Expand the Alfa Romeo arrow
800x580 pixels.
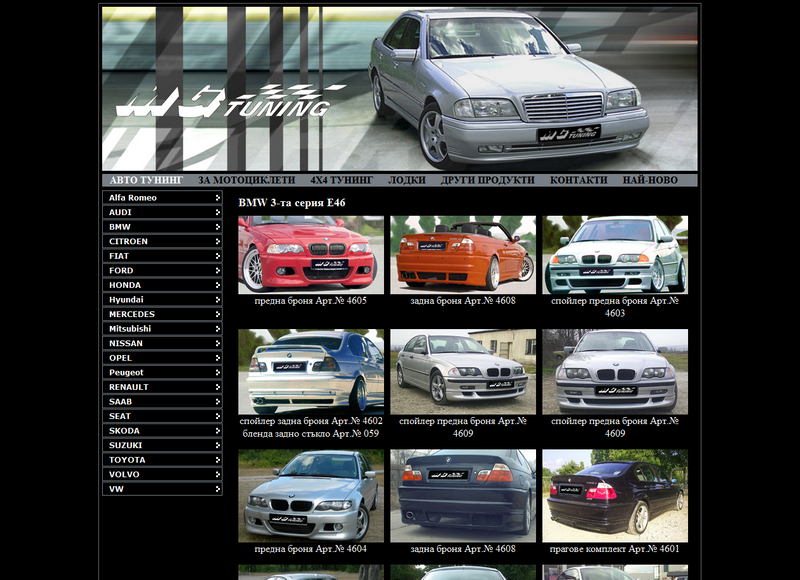[218, 197]
